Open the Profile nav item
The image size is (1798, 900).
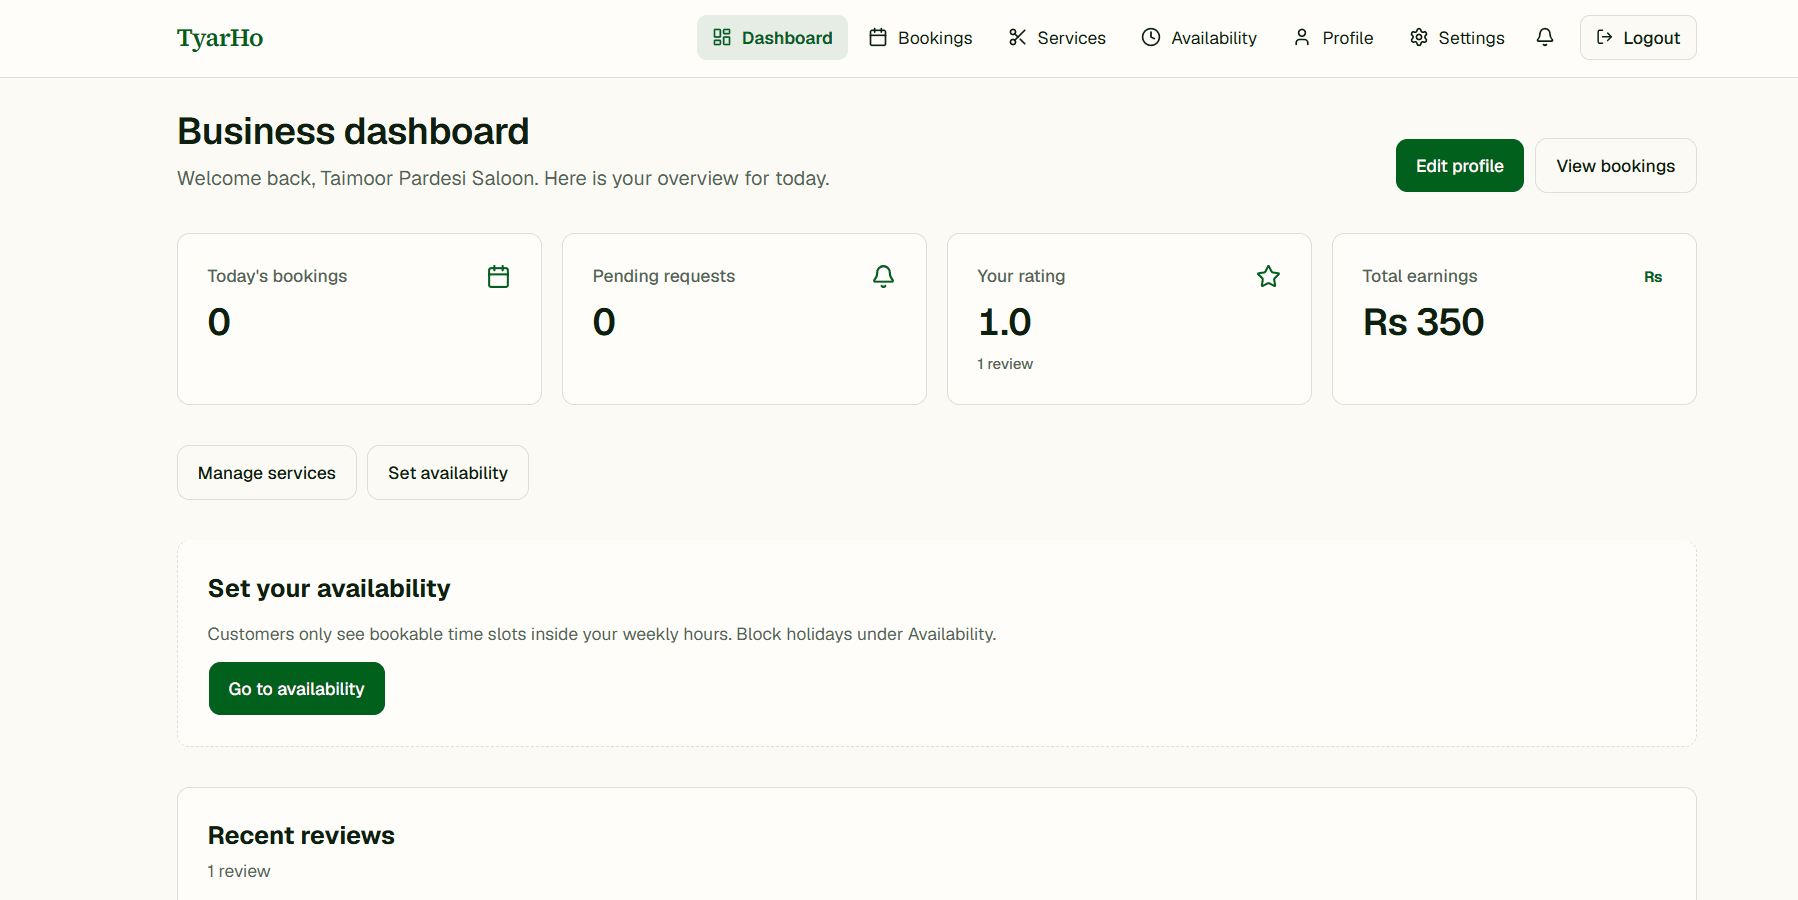pyautogui.click(x=1333, y=37)
